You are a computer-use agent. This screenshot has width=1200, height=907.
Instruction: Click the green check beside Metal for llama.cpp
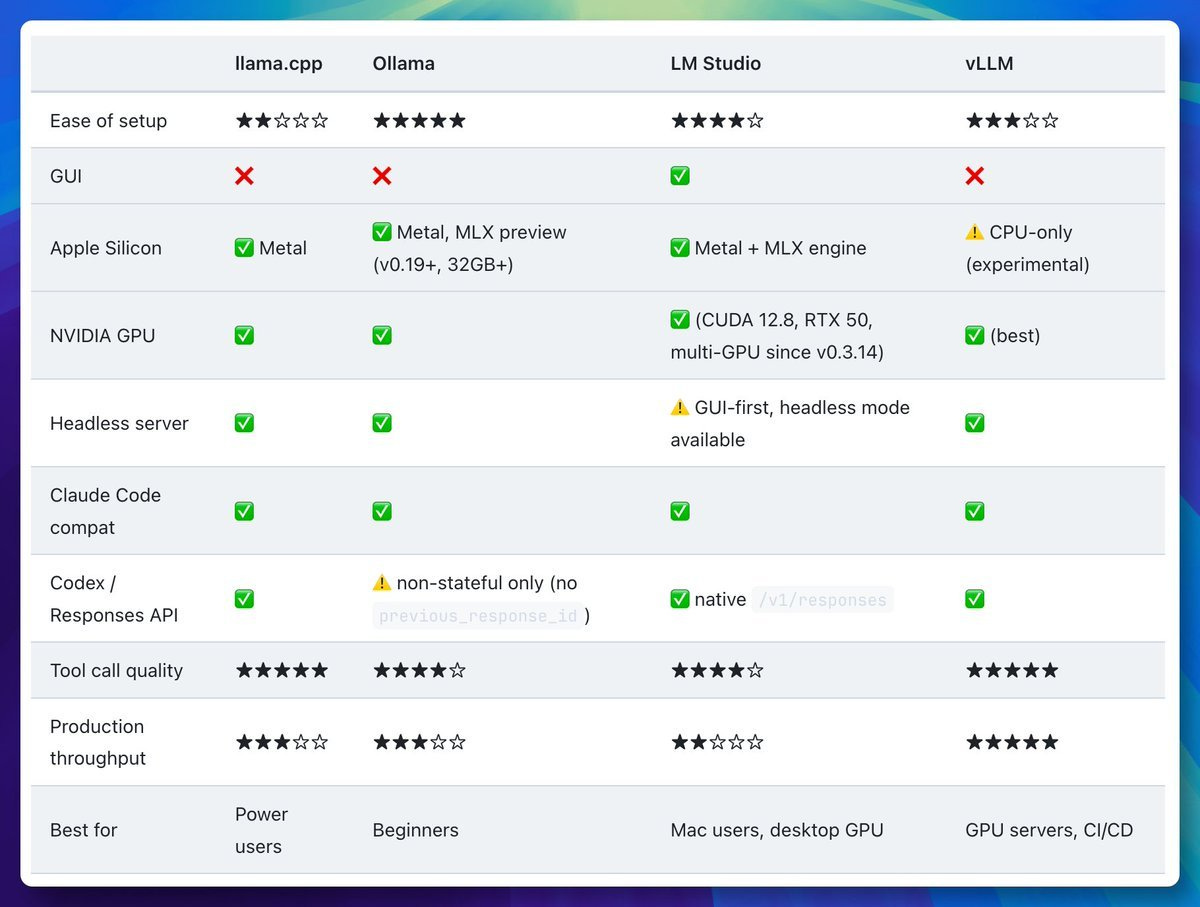click(x=244, y=248)
